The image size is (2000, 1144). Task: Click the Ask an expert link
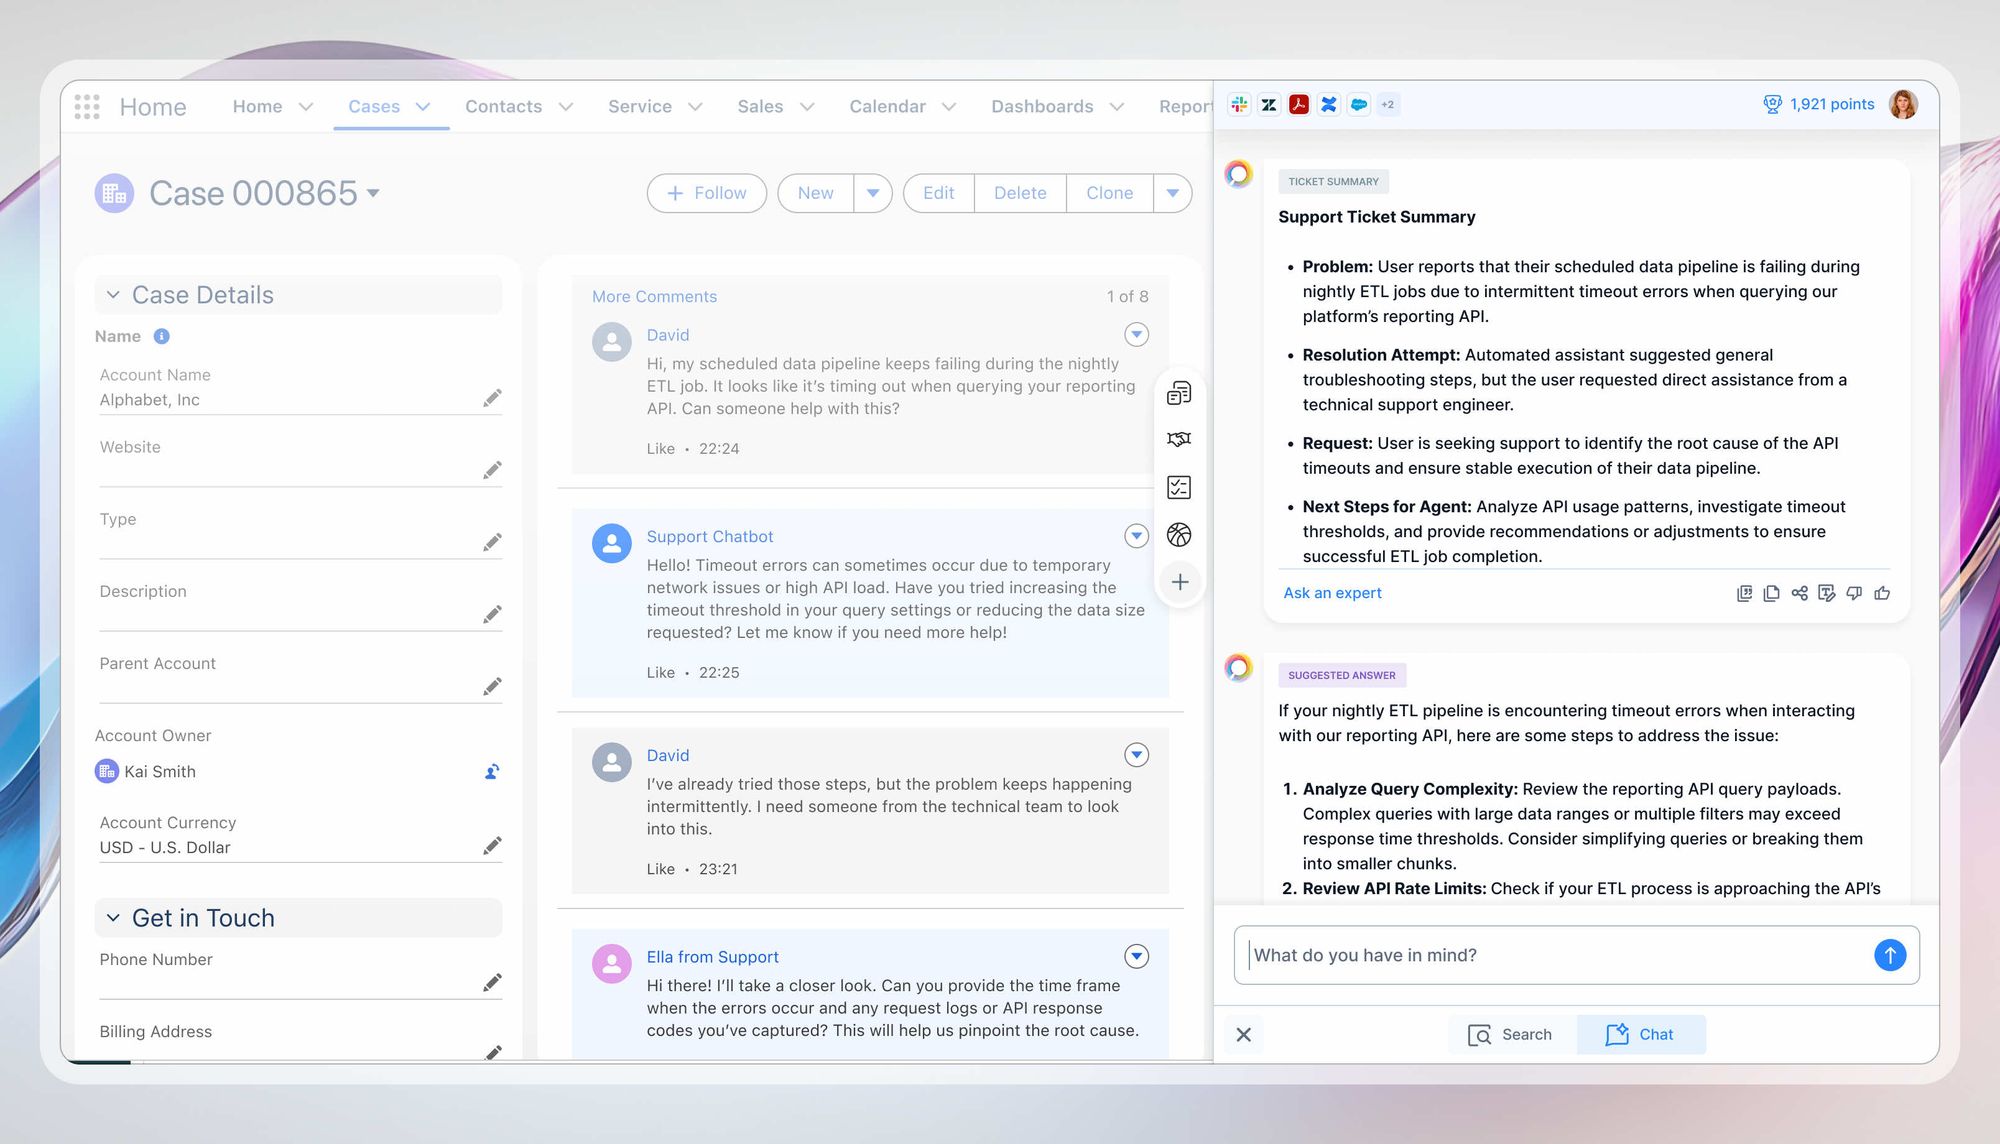tap(1332, 592)
